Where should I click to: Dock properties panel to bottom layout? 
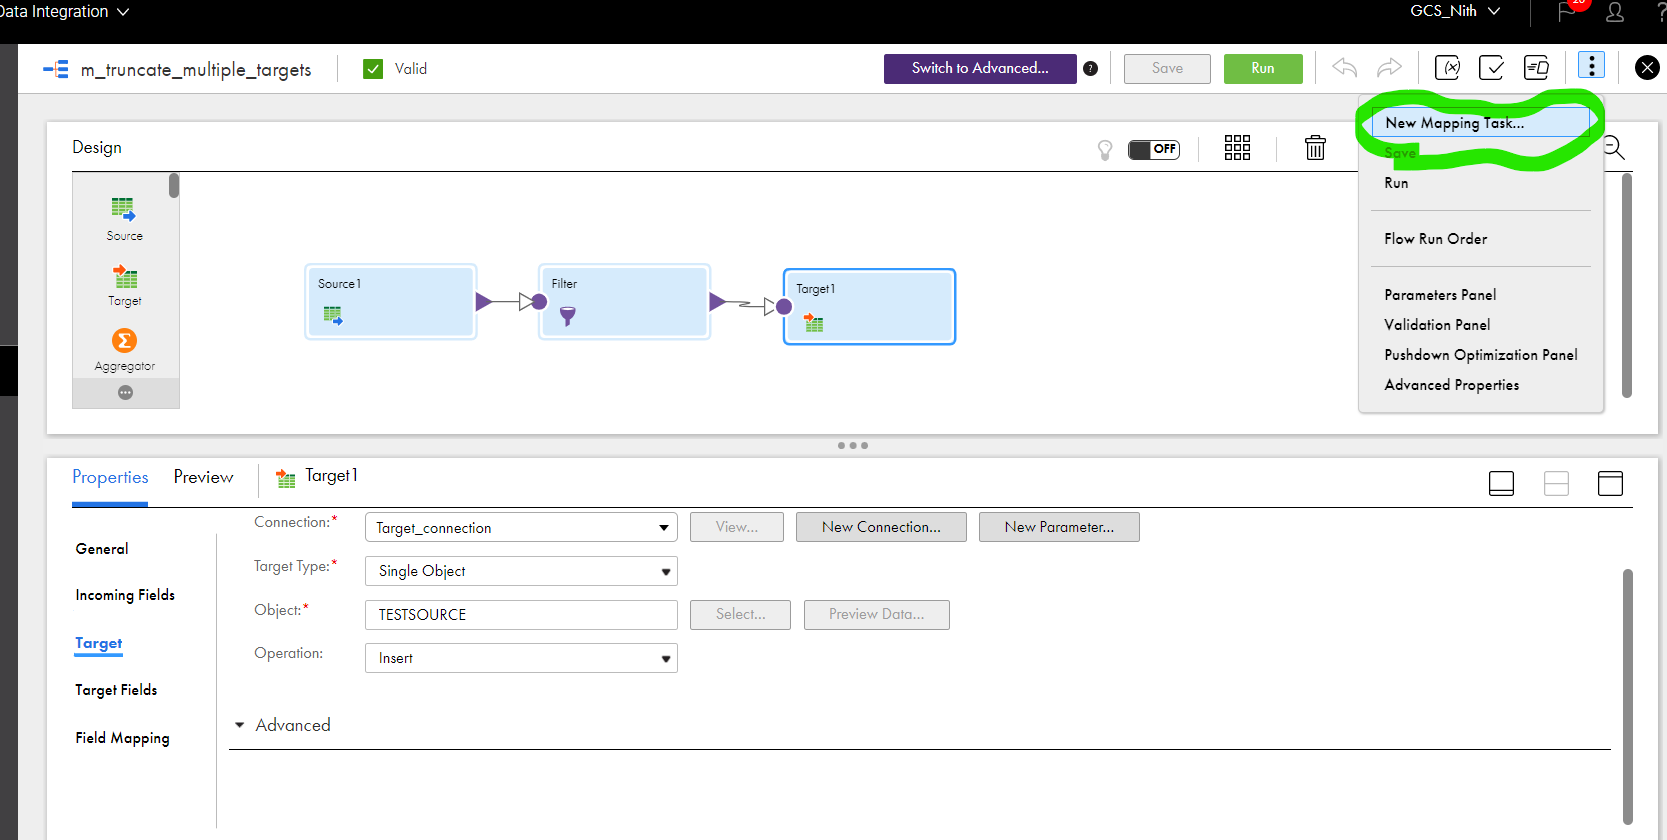[x=1501, y=484]
